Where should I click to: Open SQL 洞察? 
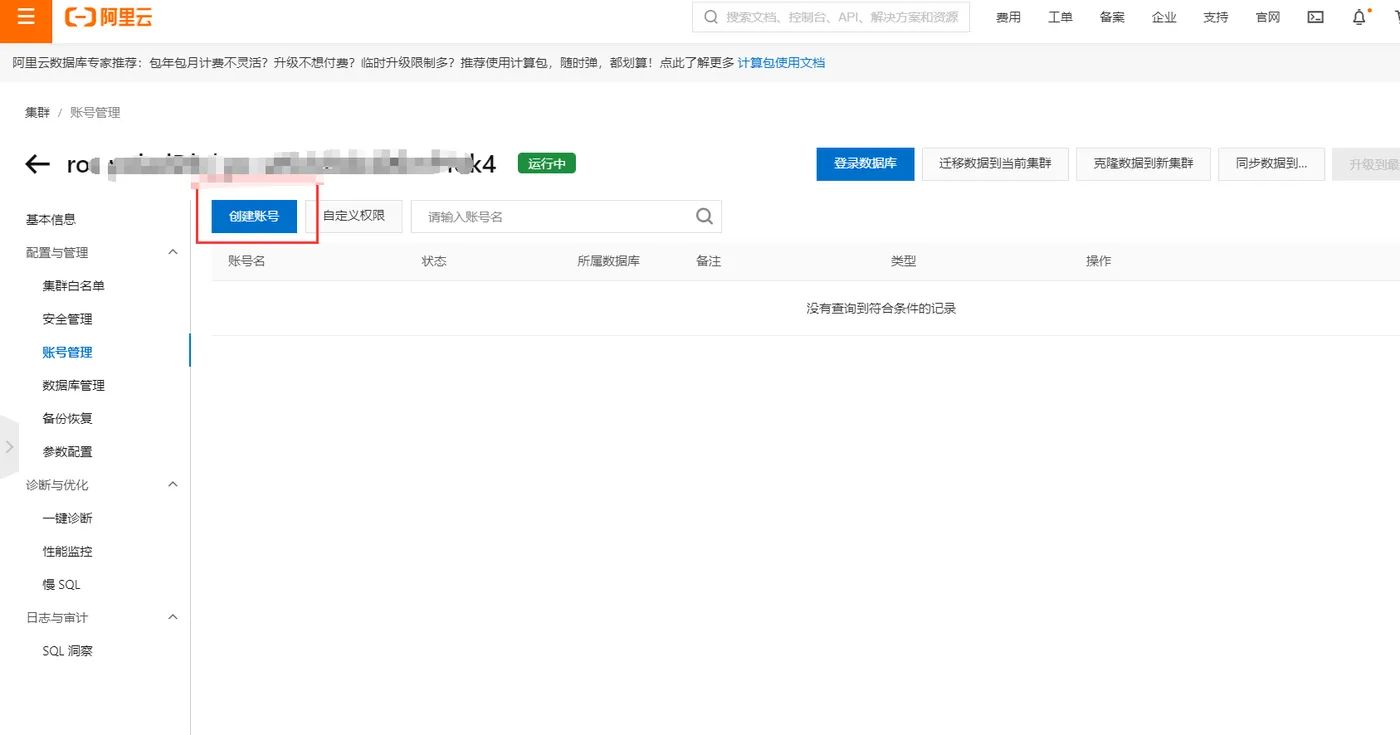pyautogui.click(x=67, y=651)
